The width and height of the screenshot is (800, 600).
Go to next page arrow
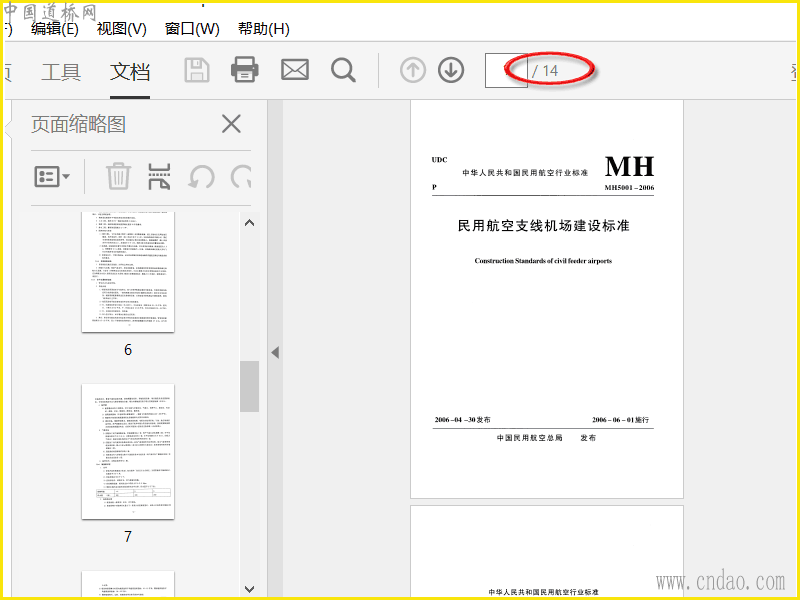(x=451, y=70)
